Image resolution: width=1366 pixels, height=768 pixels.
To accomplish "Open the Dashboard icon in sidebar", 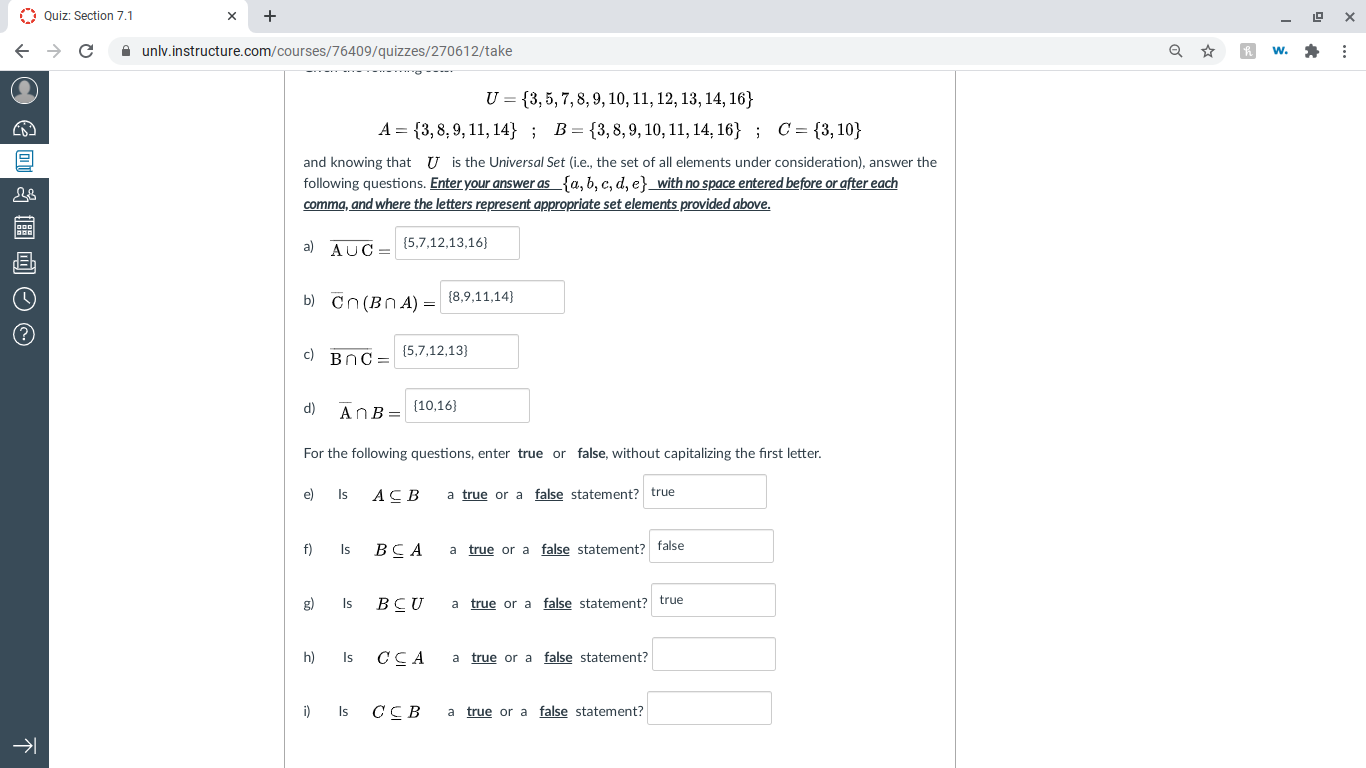I will coord(24,130).
